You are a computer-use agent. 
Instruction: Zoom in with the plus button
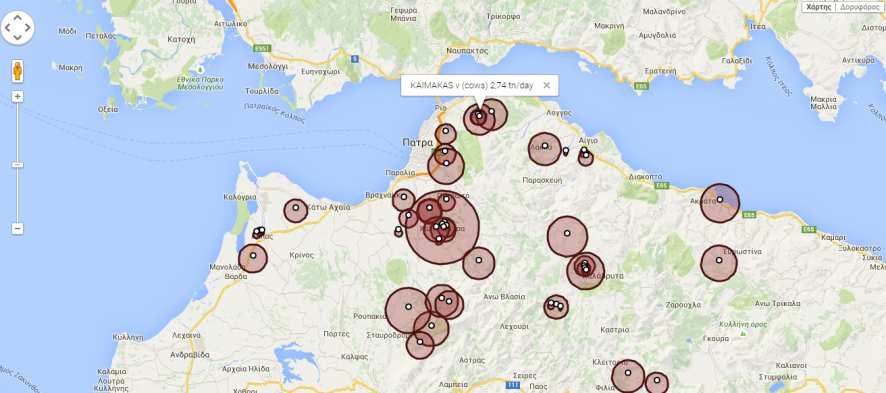pyautogui.click(x=18, y=97)
